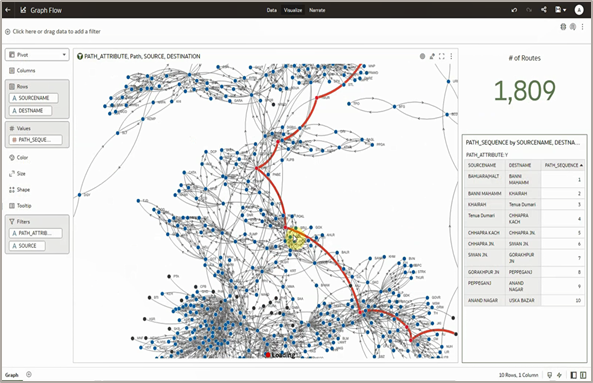Click the pencil edit icon on graph toolbar
Viewport: 593px width, 383px height.
[x=432, y=56]
